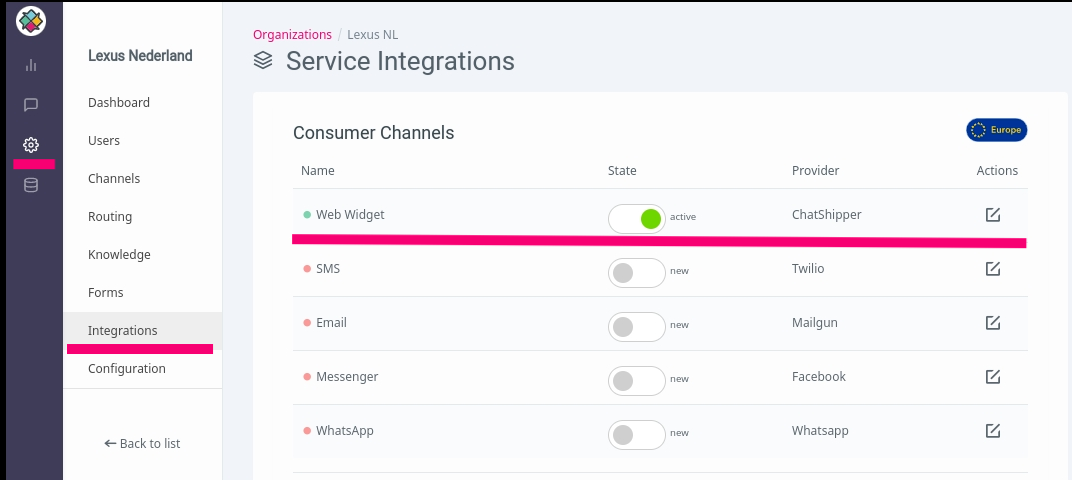Go to the Routing menu item
The image size is (1072, 480).
[x=110, y=217]
